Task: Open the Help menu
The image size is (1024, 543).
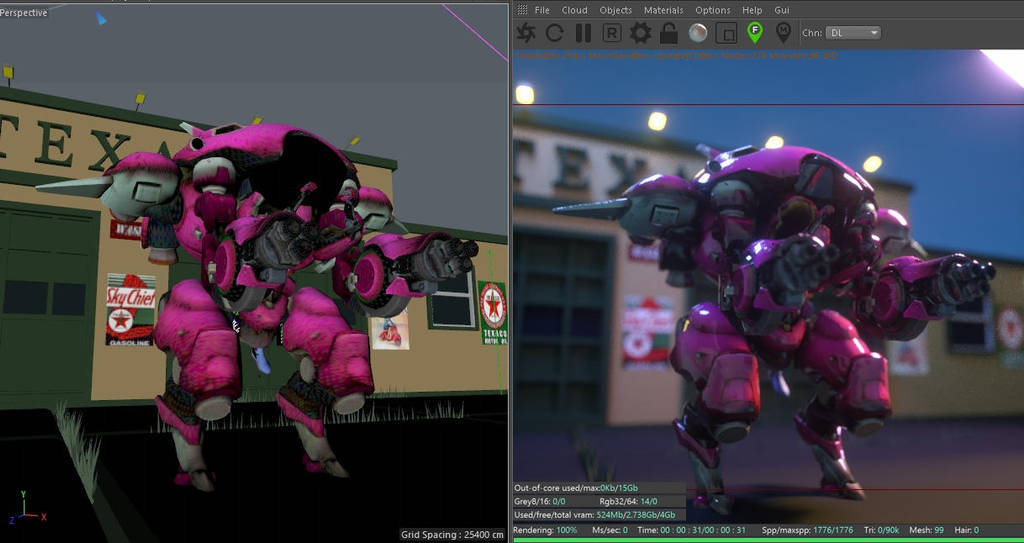Action: click(x=752, y=10)
